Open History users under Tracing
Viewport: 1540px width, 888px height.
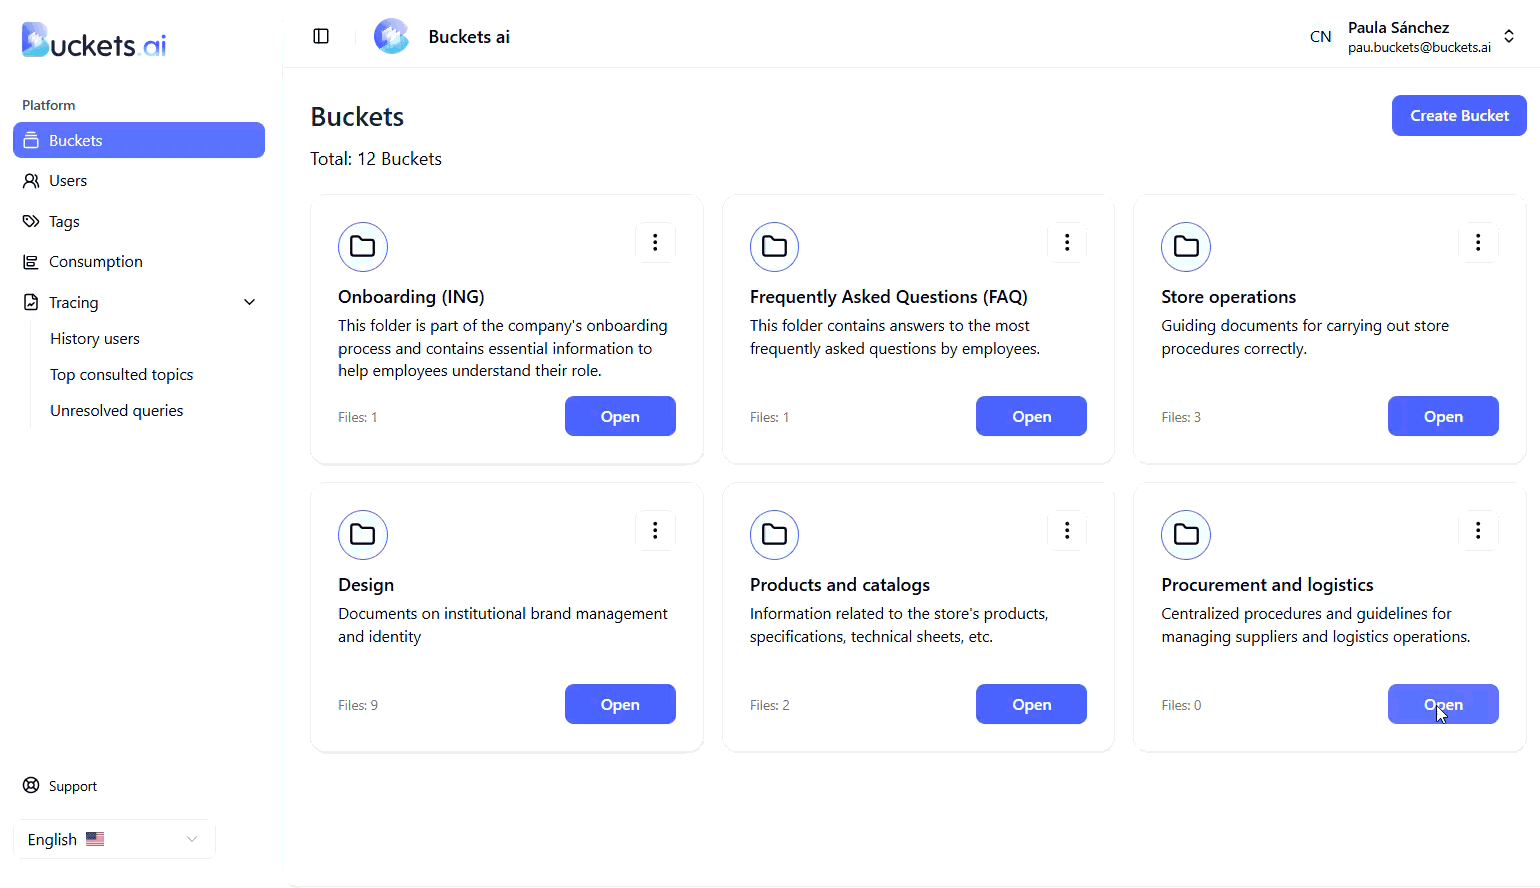[x=95, y=339]
